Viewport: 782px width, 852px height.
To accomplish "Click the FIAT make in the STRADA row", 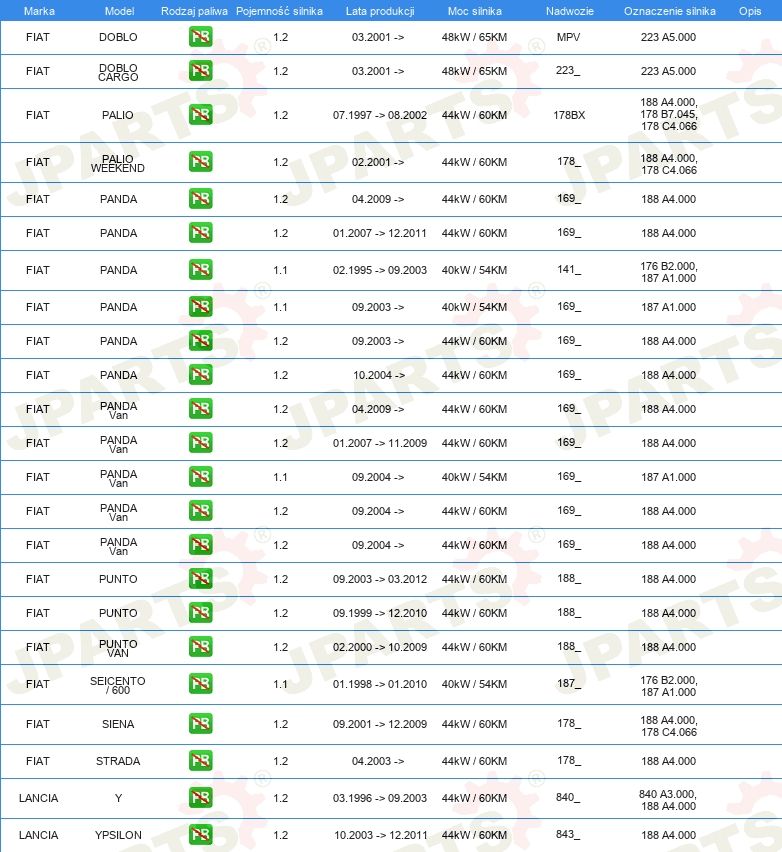I will click(x=37, y=761).
